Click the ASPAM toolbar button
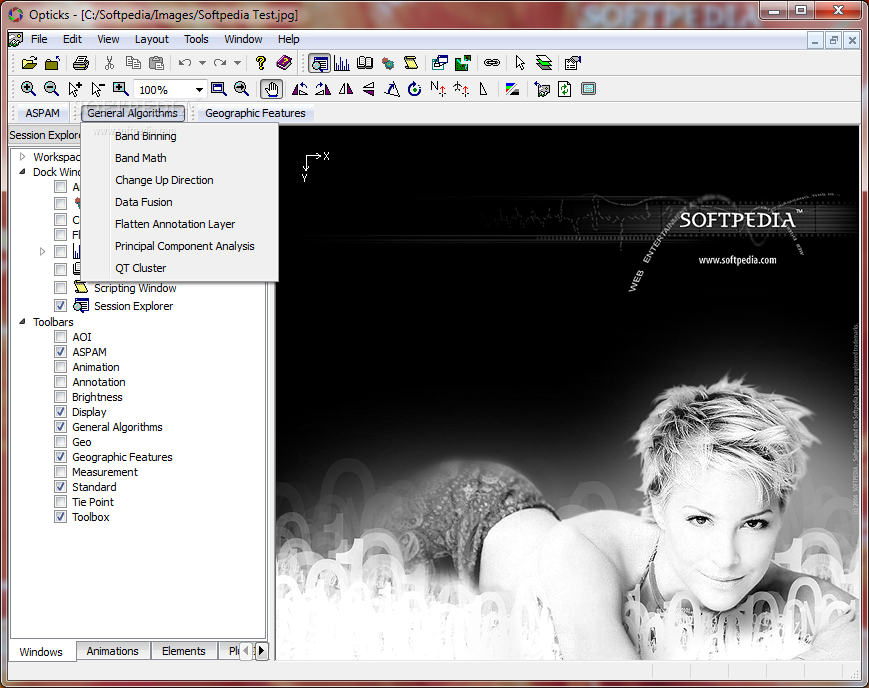Viewport: 869px width, 688px height. 42,113
